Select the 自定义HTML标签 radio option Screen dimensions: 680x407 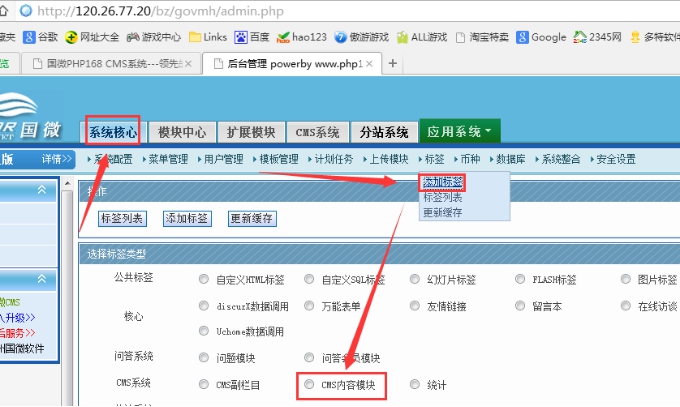pyautogui.click(x=204, y=280)
